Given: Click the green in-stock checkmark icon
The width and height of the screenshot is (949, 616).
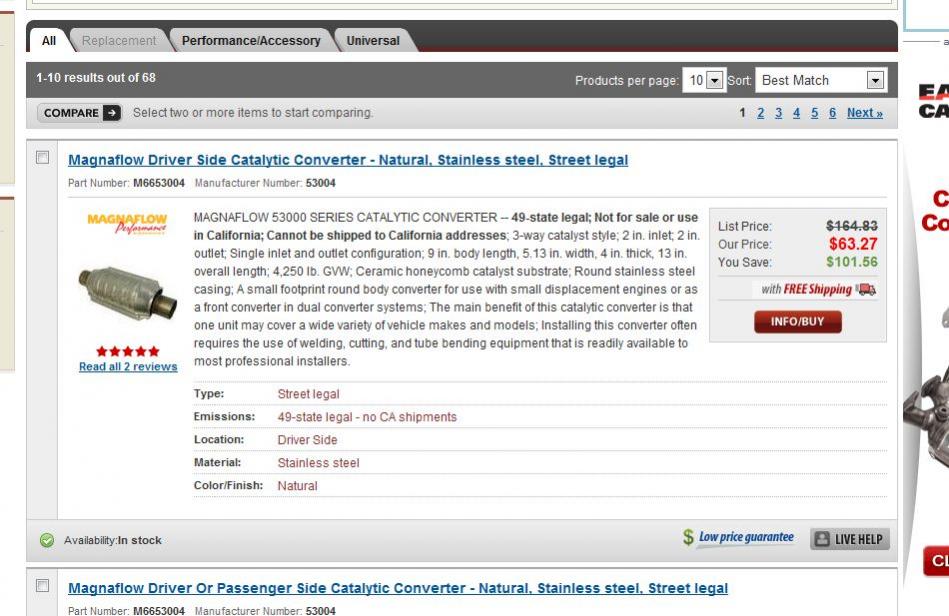Looking at the screenshot, I should (x=46, y=541).
